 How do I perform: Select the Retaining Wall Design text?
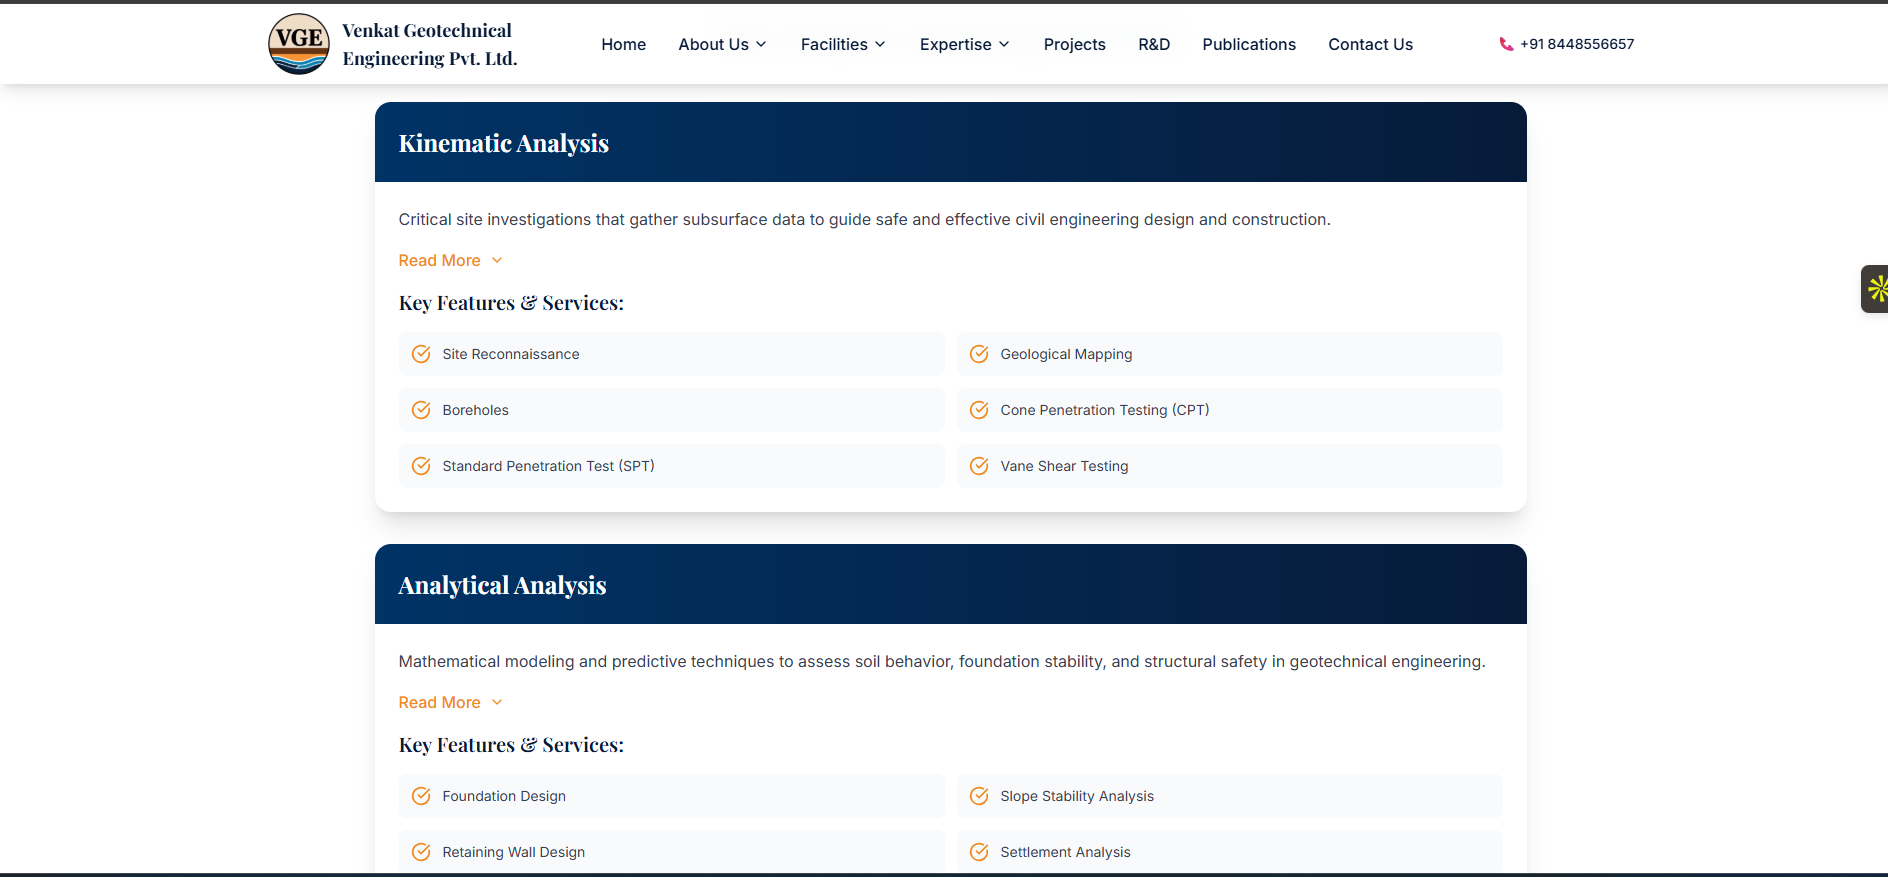point(514,852)
